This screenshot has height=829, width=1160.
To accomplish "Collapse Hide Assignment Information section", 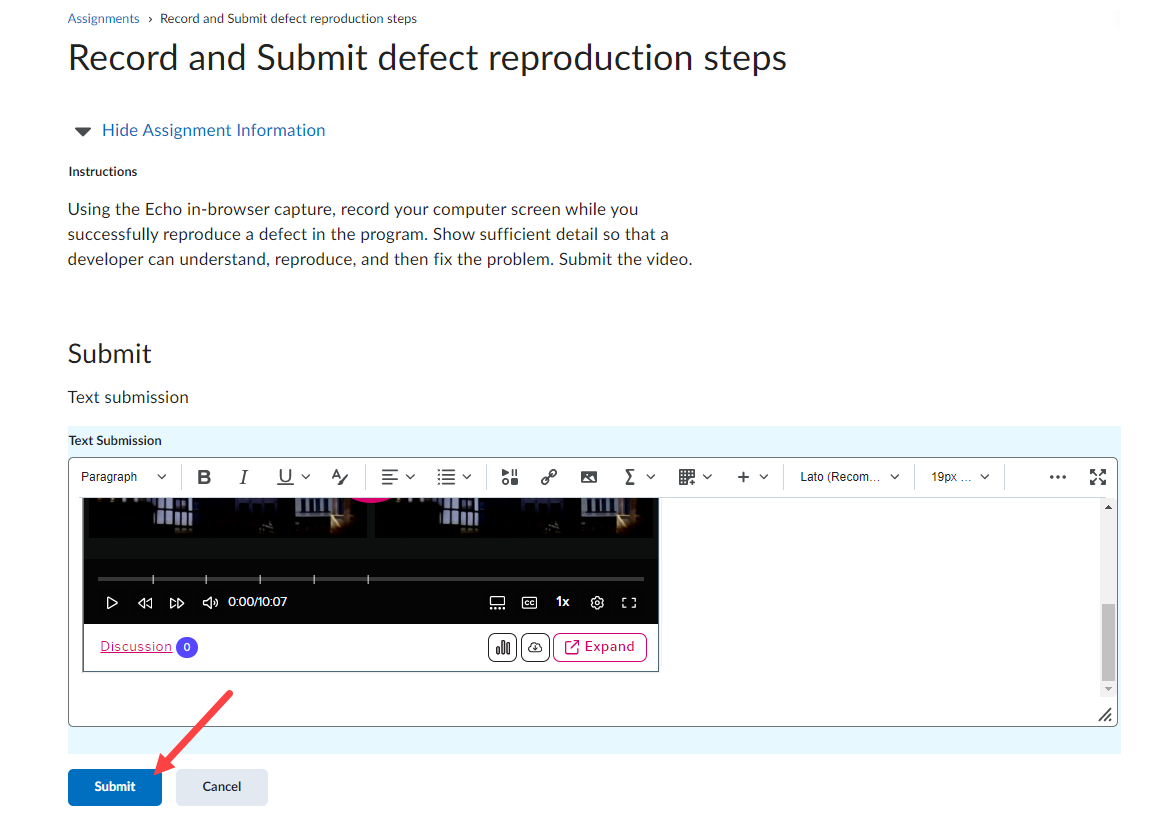I will (200, 130).
